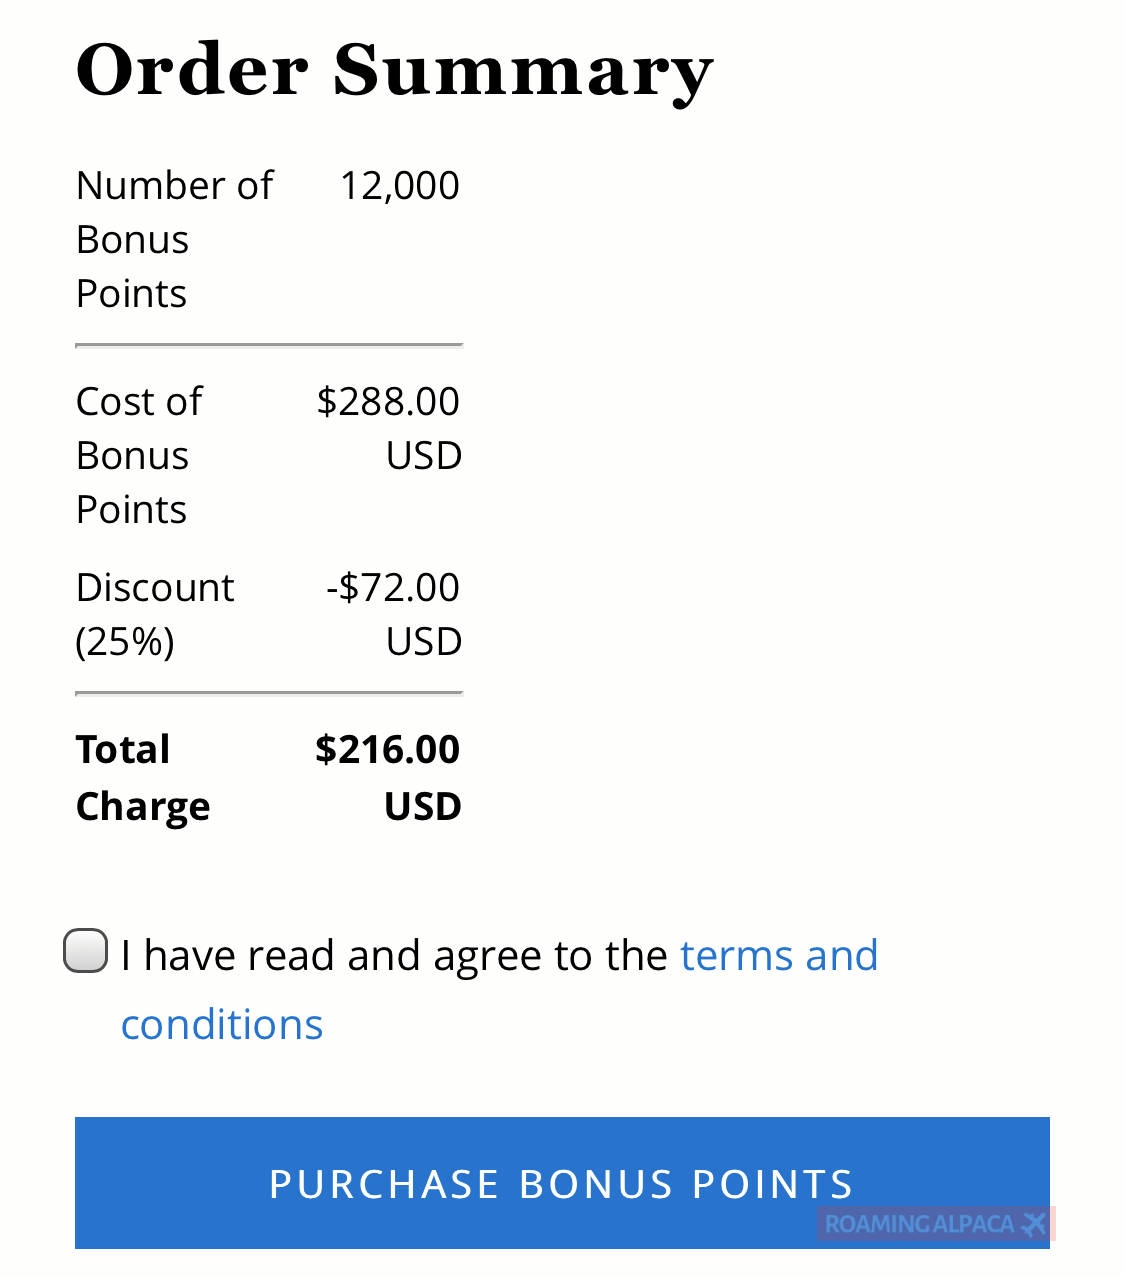Screen dimensions: 1125x1277
Task: Click the 'I have read and agree' text
Action: [x=393, y=955]
